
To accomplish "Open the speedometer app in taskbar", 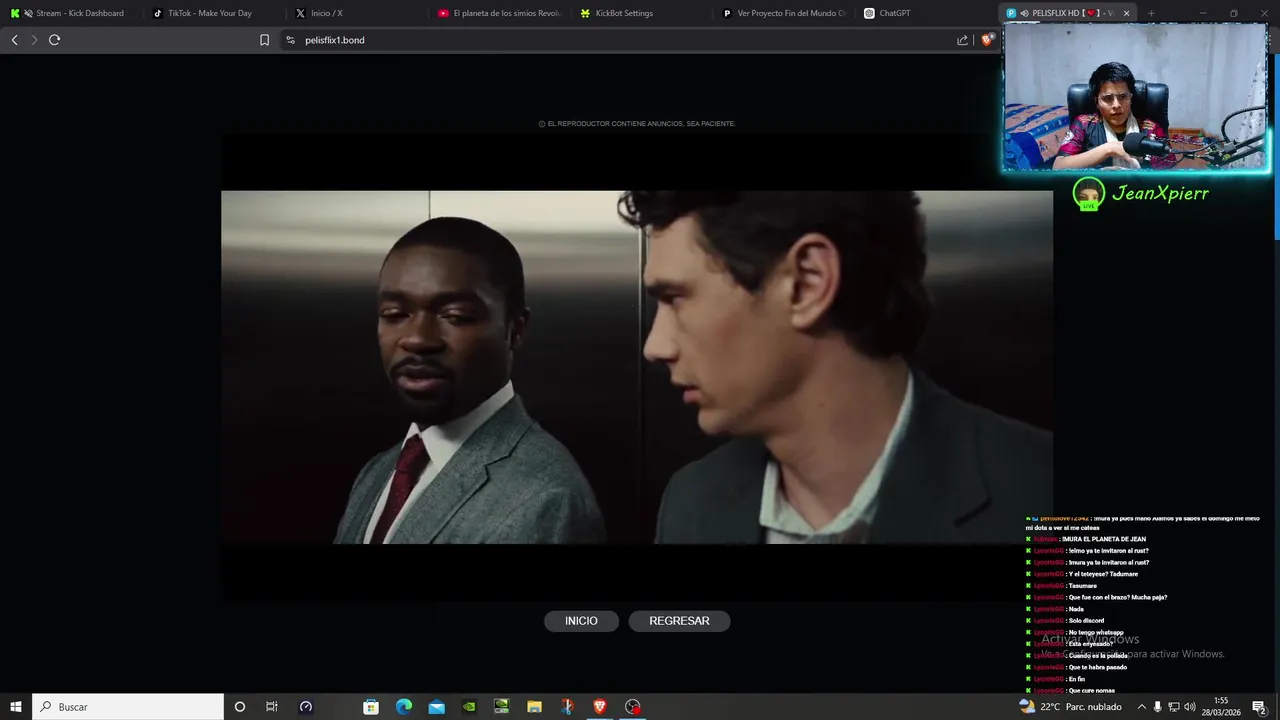I will pyautogui.click(x=306, y=707).
